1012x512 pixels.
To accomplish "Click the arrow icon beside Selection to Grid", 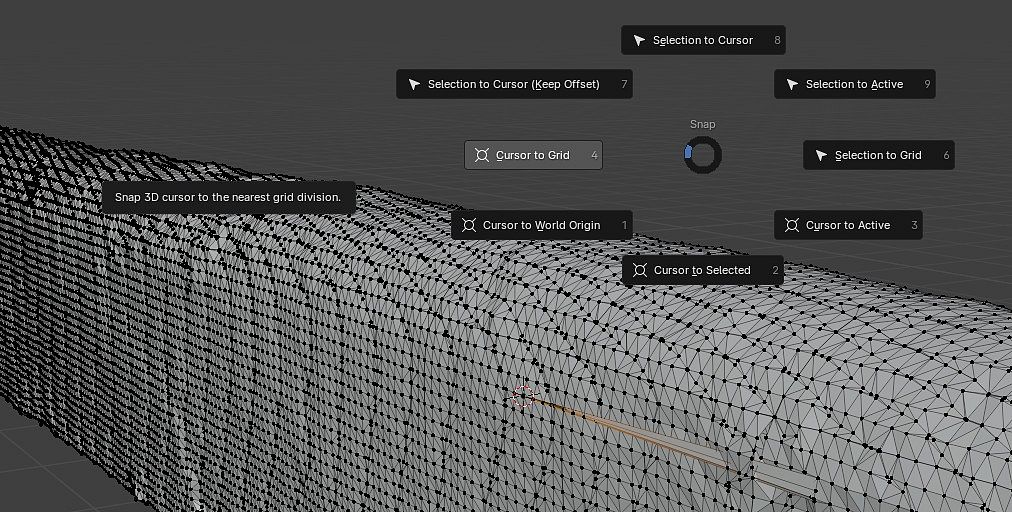I will tap(822, 156).
